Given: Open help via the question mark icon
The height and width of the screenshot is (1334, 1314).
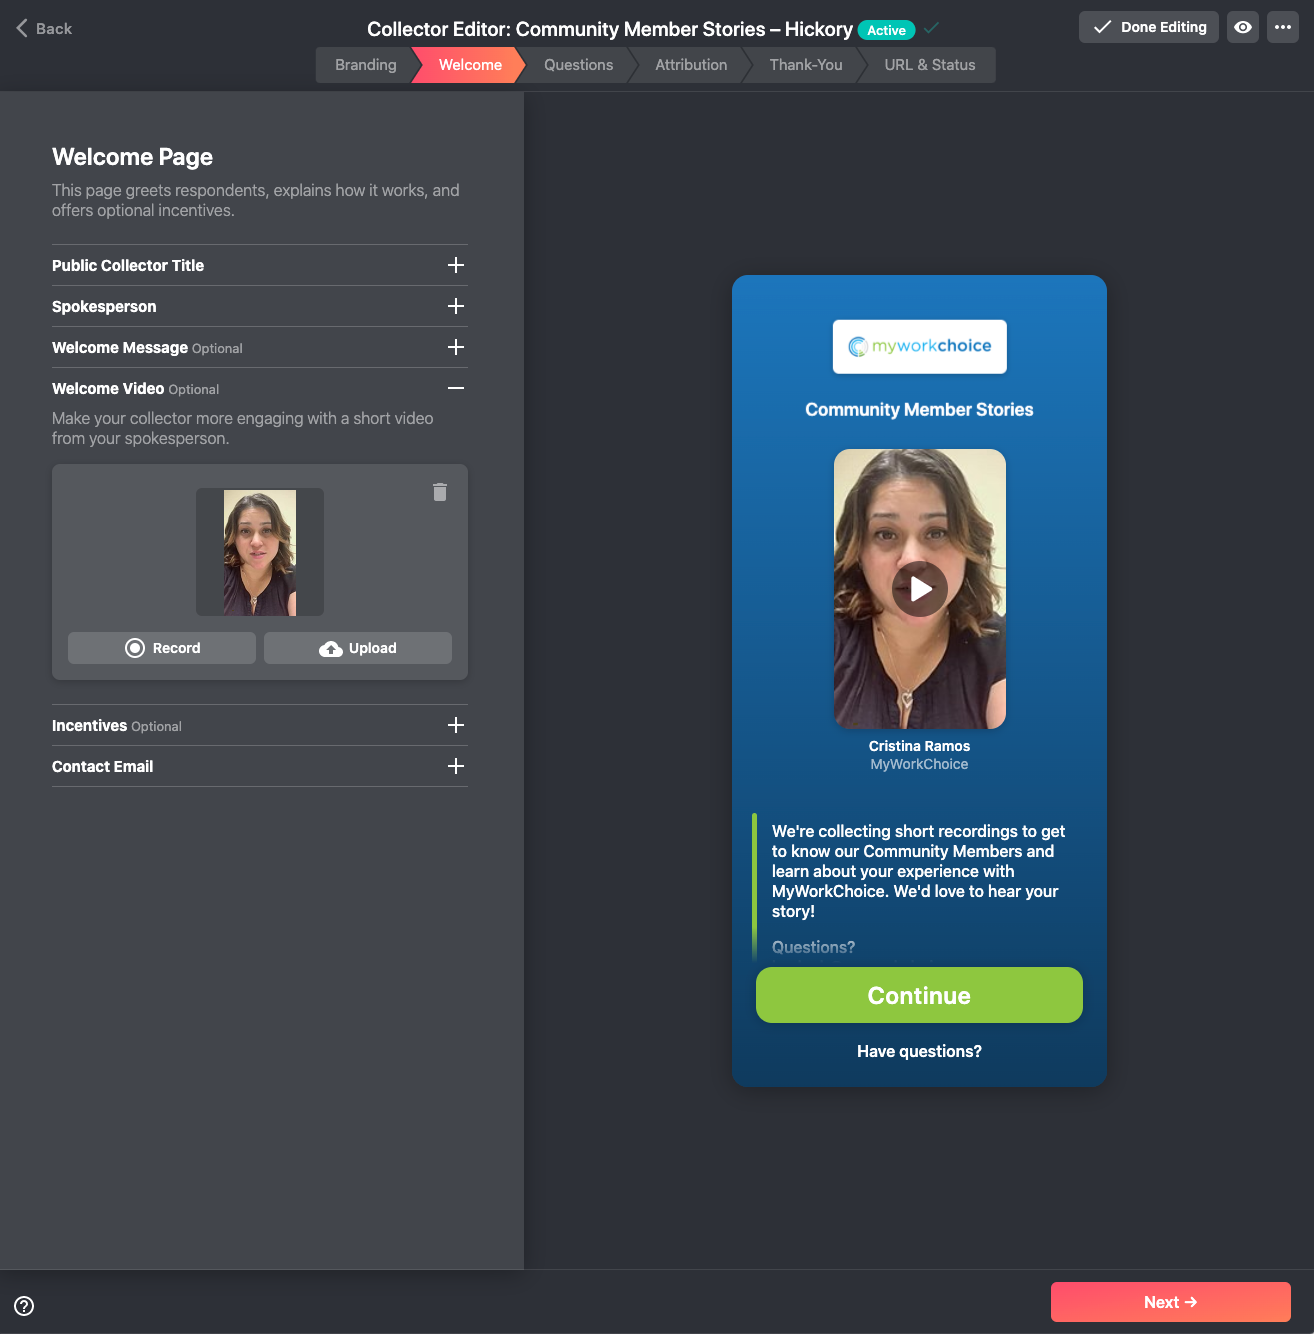Looking at the screenshot, I should click(24, 1306).
